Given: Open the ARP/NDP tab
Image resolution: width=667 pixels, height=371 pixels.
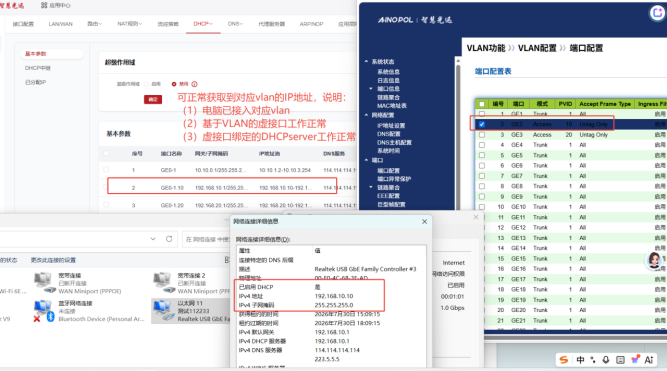Looking at the screenshot, I should [x=311, y=24].
